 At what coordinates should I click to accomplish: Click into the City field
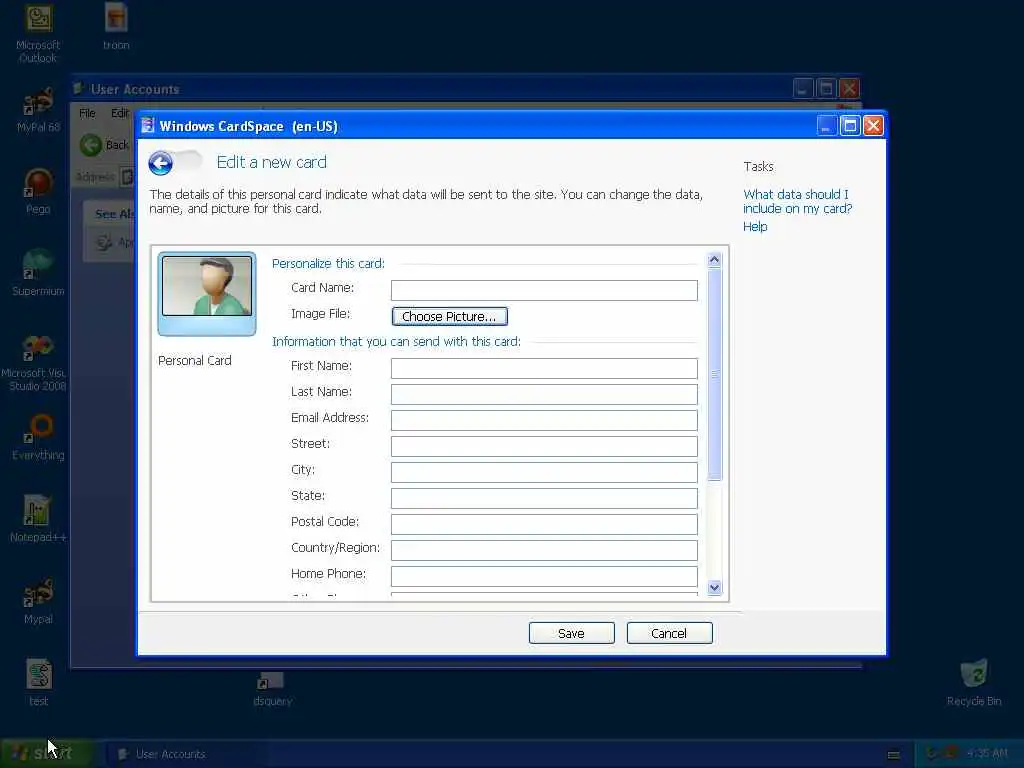(544, 472)
